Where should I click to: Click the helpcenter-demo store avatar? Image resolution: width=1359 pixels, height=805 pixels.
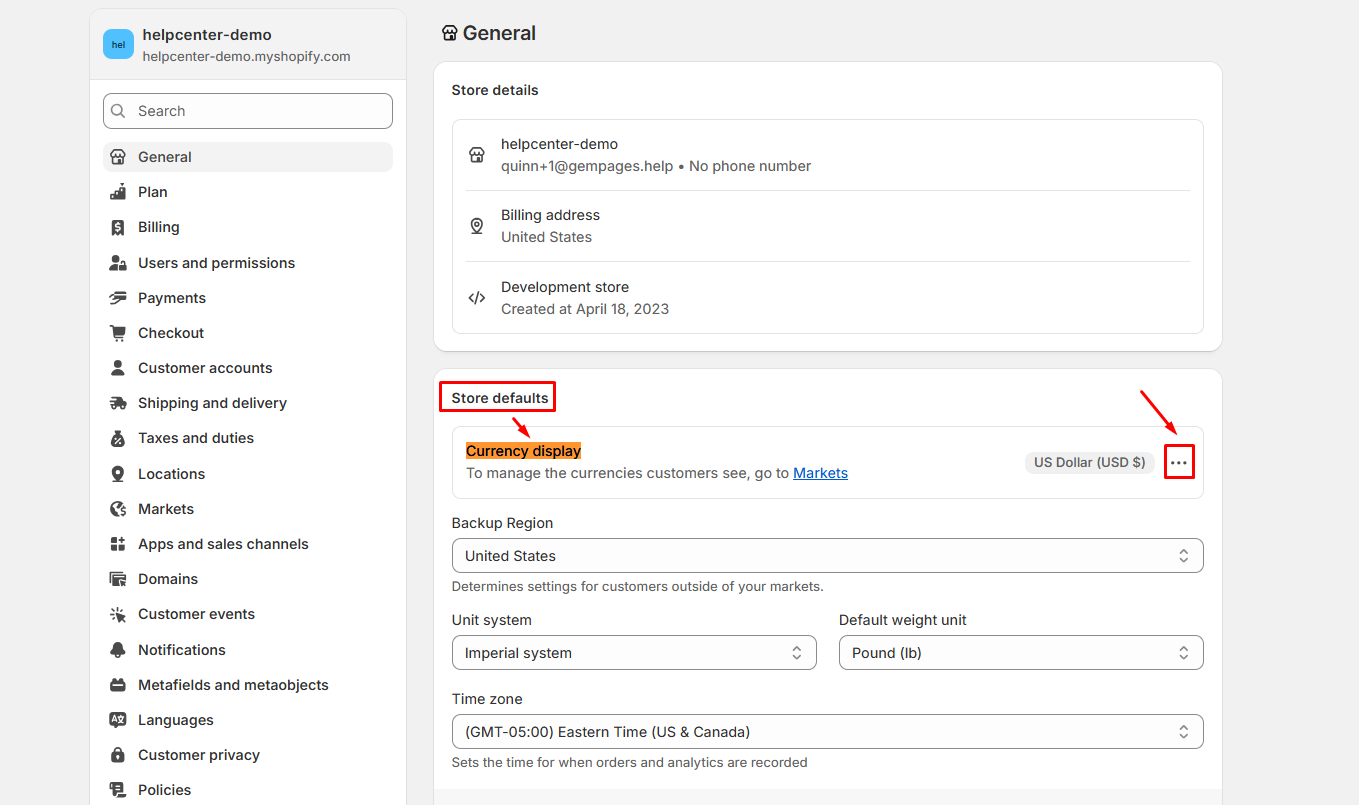click(118, 44)
